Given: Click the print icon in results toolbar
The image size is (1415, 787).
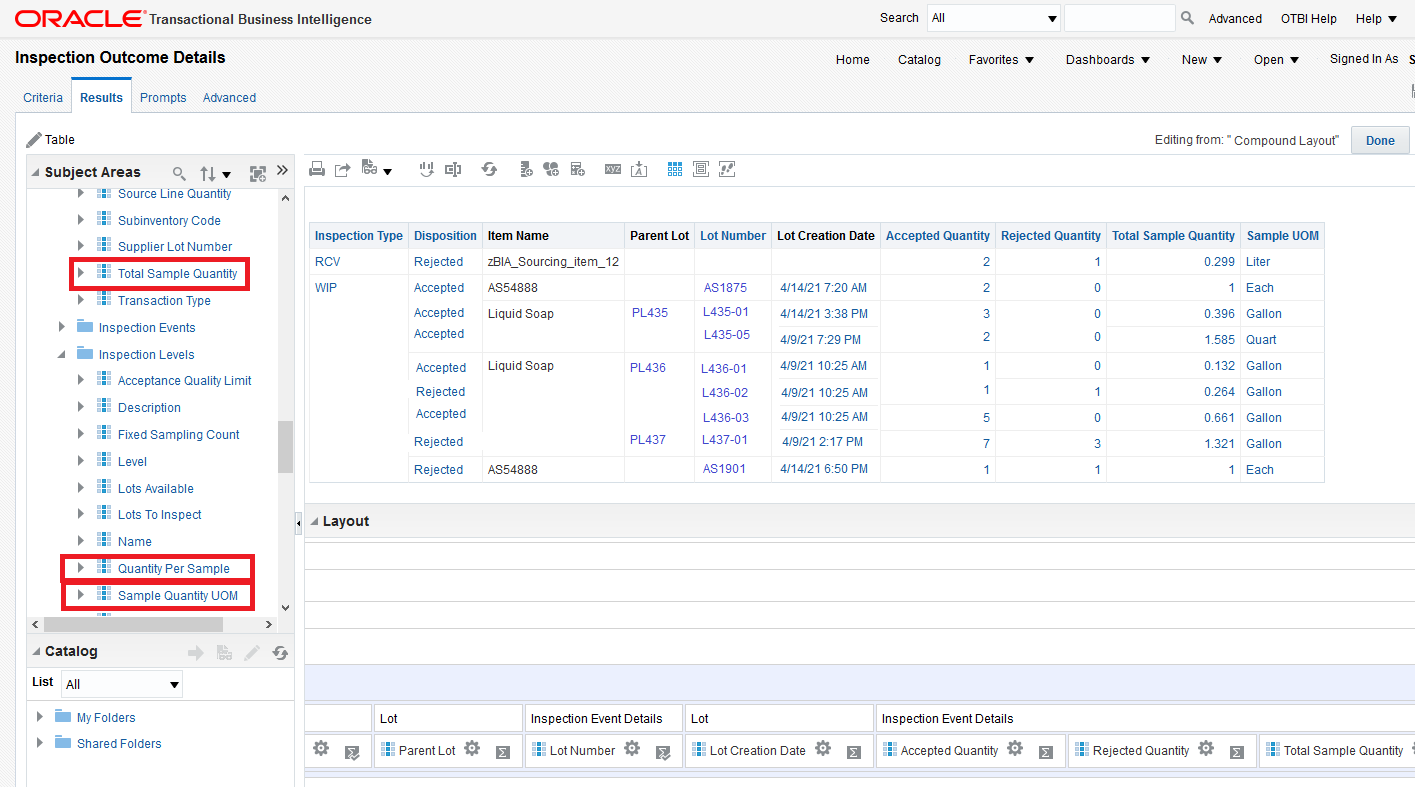Looking at the screenshot, I should click(317, 169).
